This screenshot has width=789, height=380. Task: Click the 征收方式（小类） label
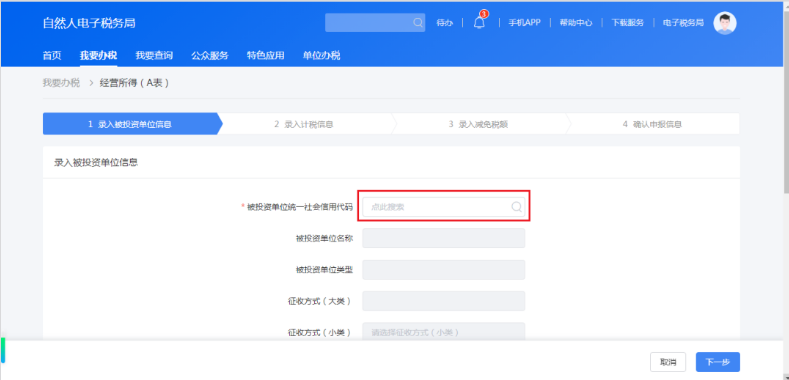click(x=320, y=332)
